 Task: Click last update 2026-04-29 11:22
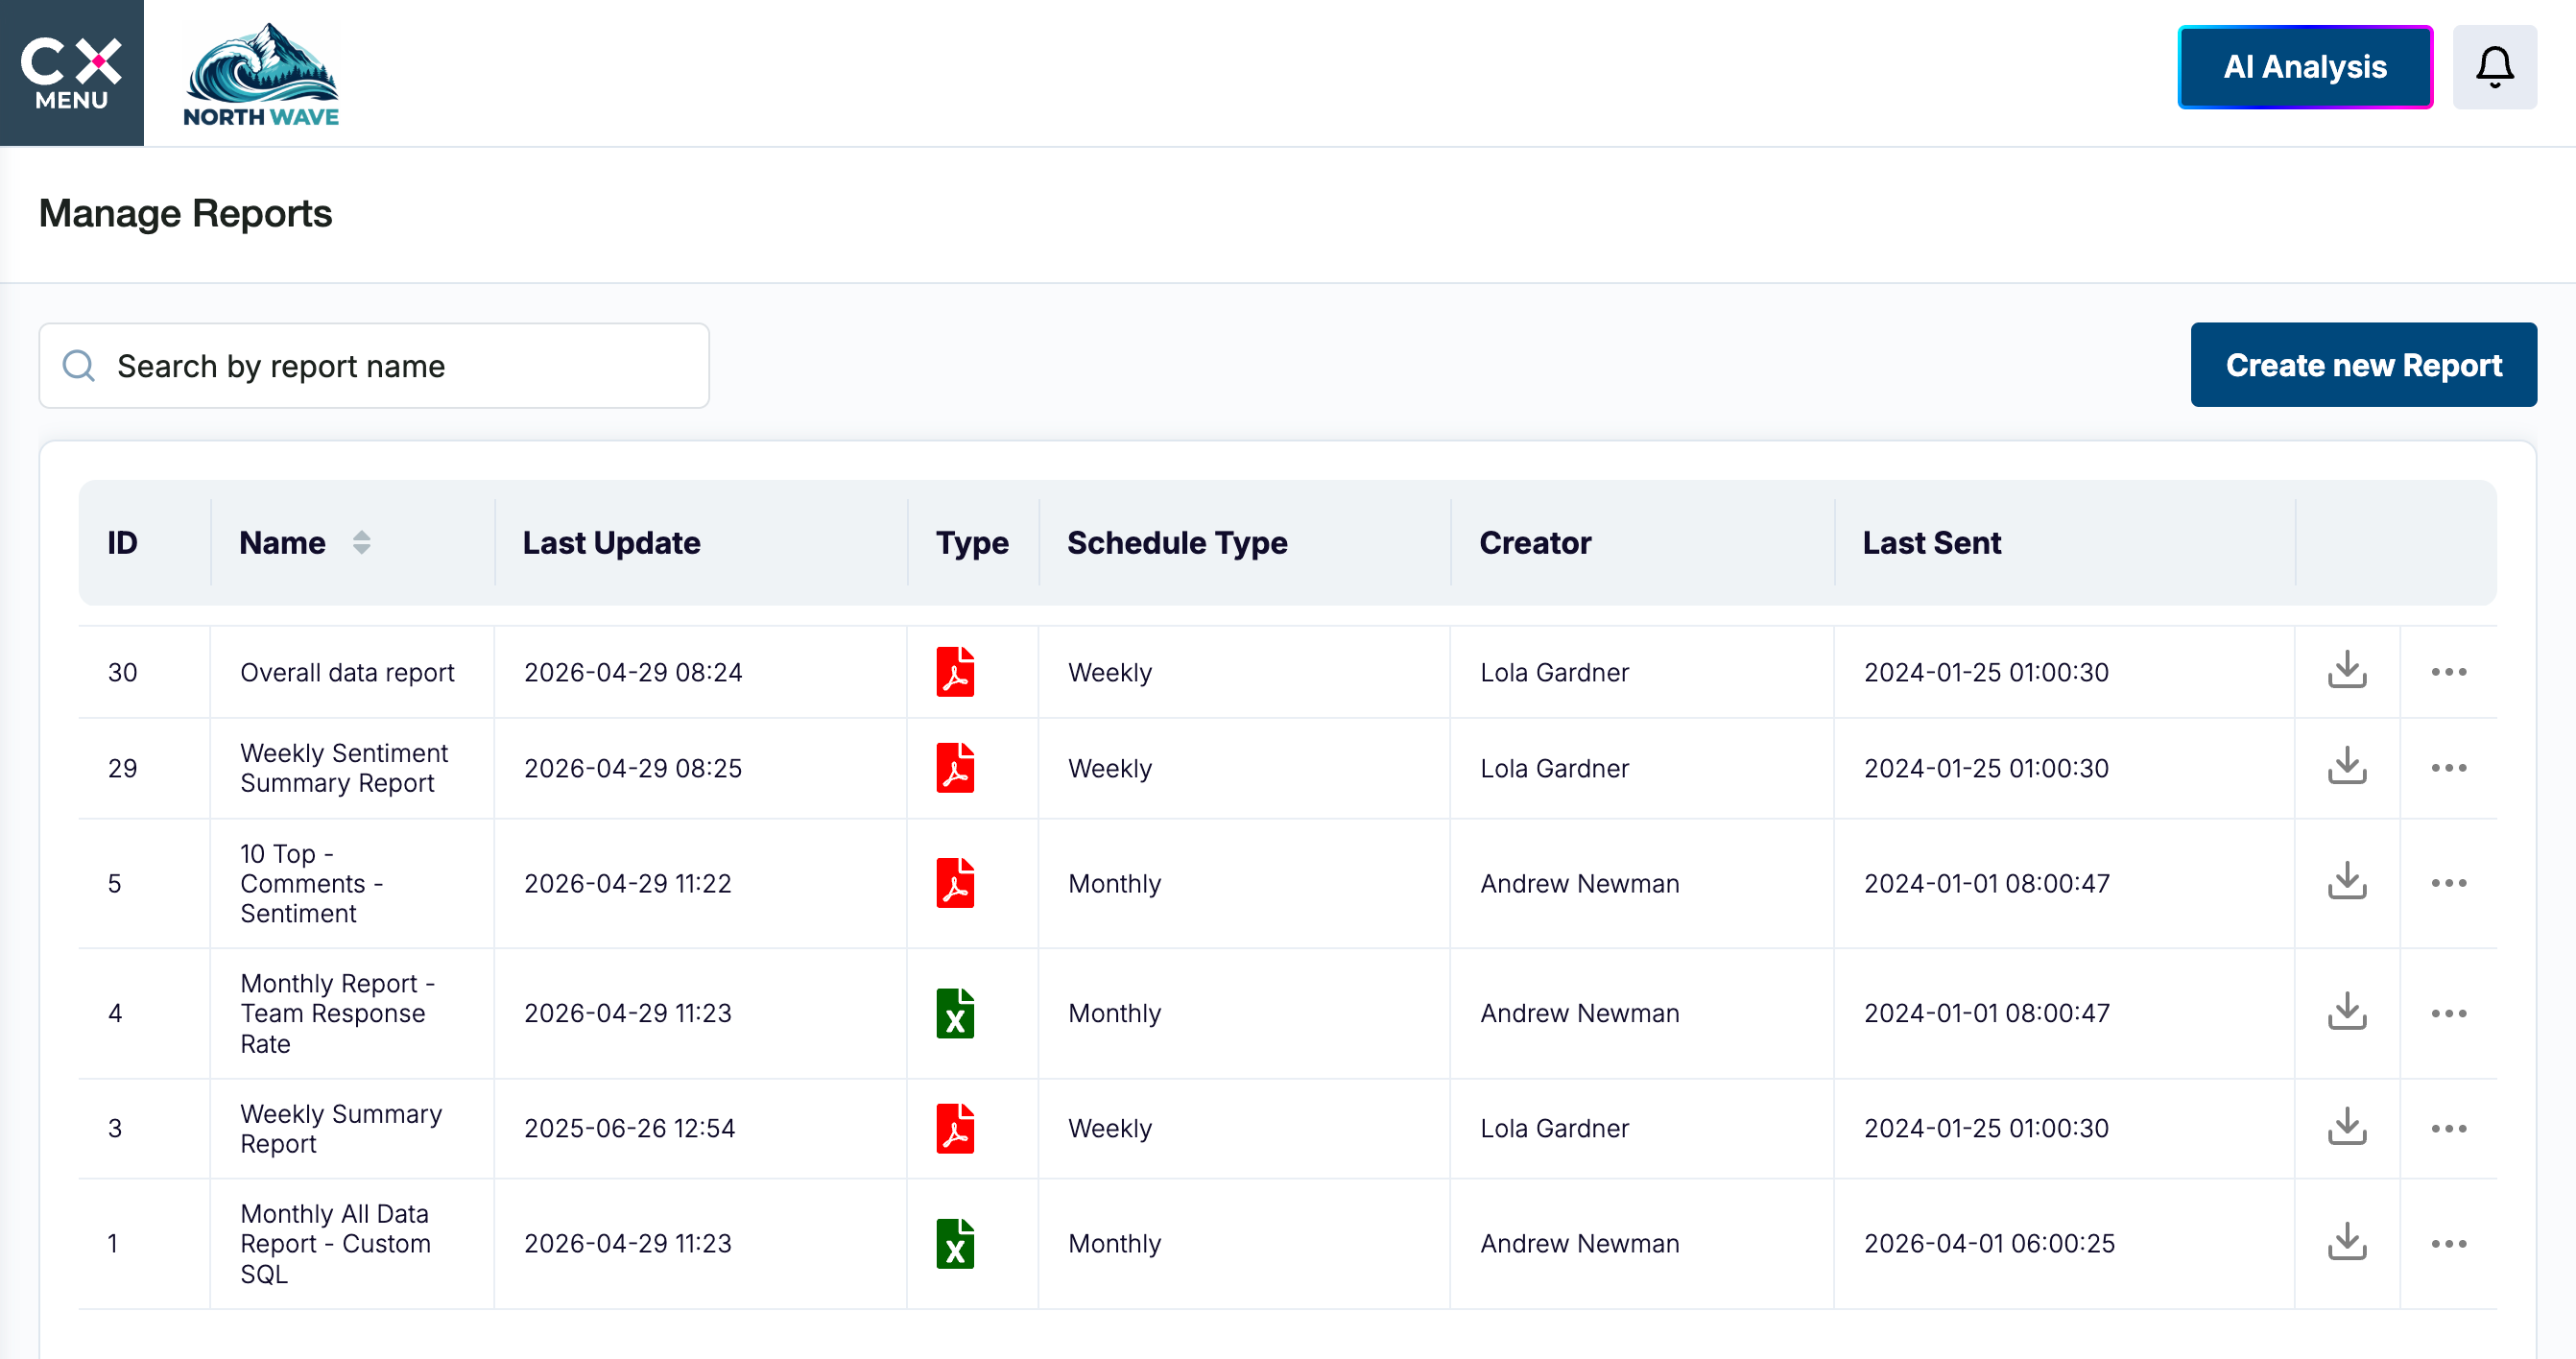(627, 883)
